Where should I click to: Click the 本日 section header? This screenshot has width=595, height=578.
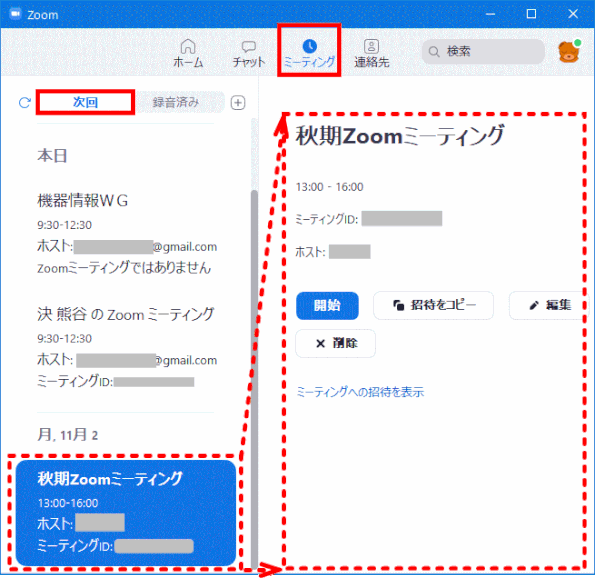point(52,156)
